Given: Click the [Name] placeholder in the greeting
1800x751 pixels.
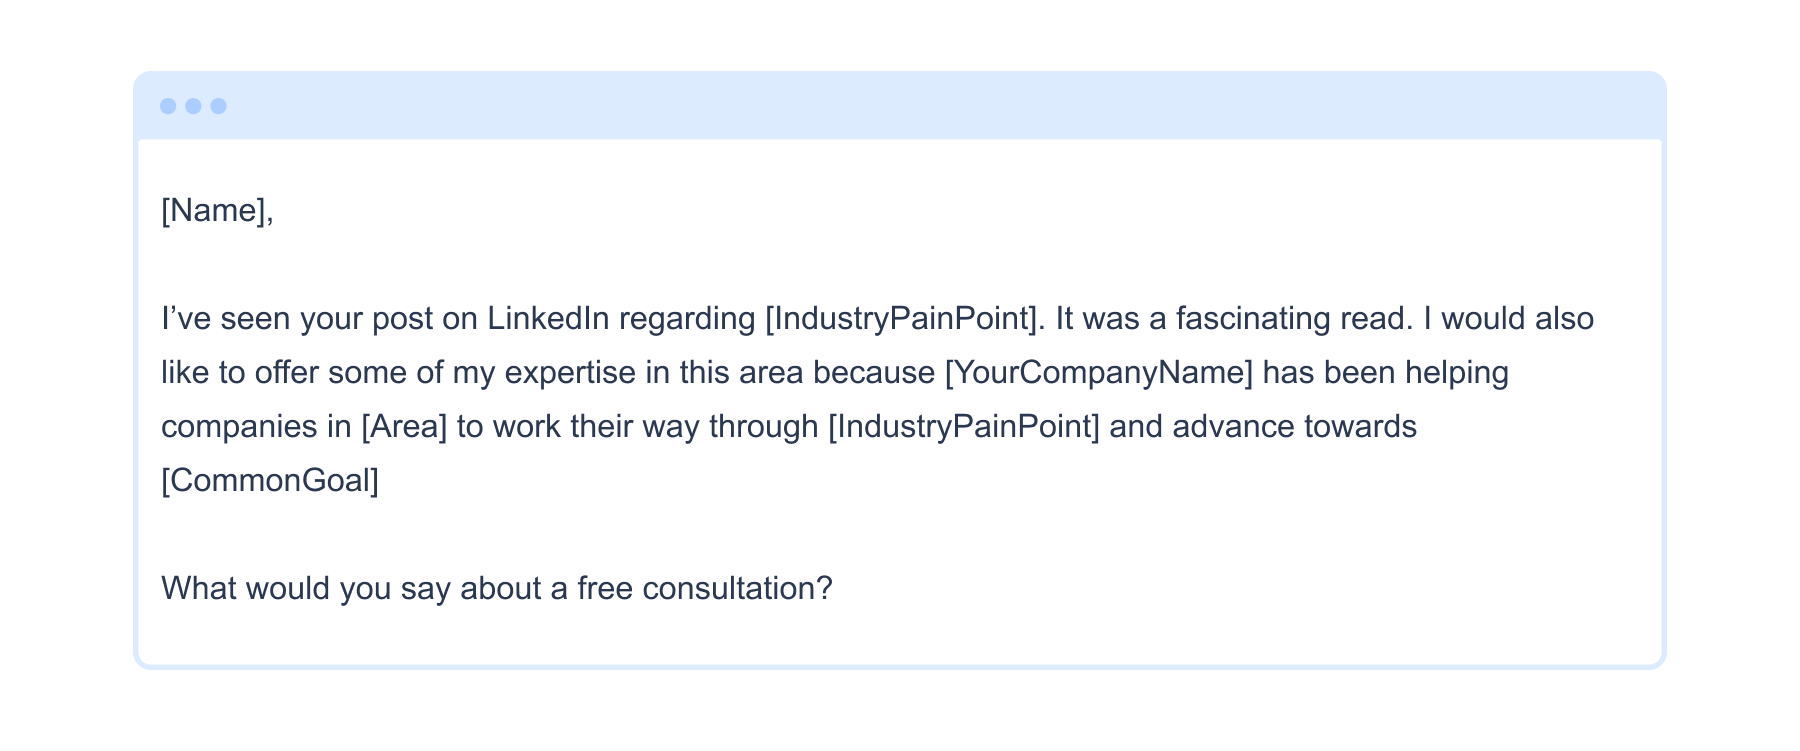Looking at the screenshot, I should (x=213, y=211).
